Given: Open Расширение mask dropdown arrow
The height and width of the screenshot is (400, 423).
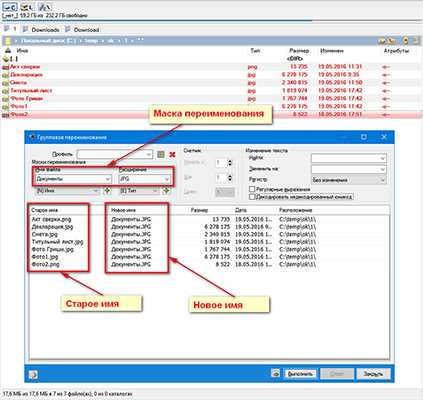Looking at the screenshot, I should click(x=167, y=179).
